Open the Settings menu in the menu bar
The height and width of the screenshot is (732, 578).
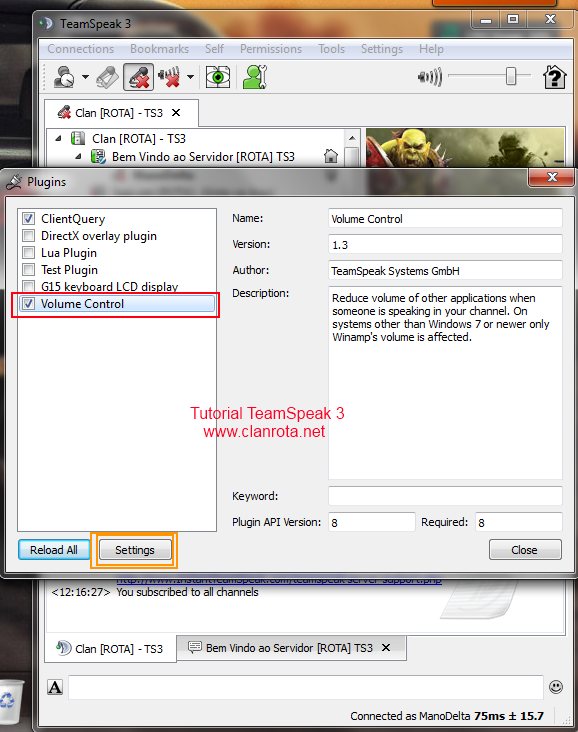[382, 49]
